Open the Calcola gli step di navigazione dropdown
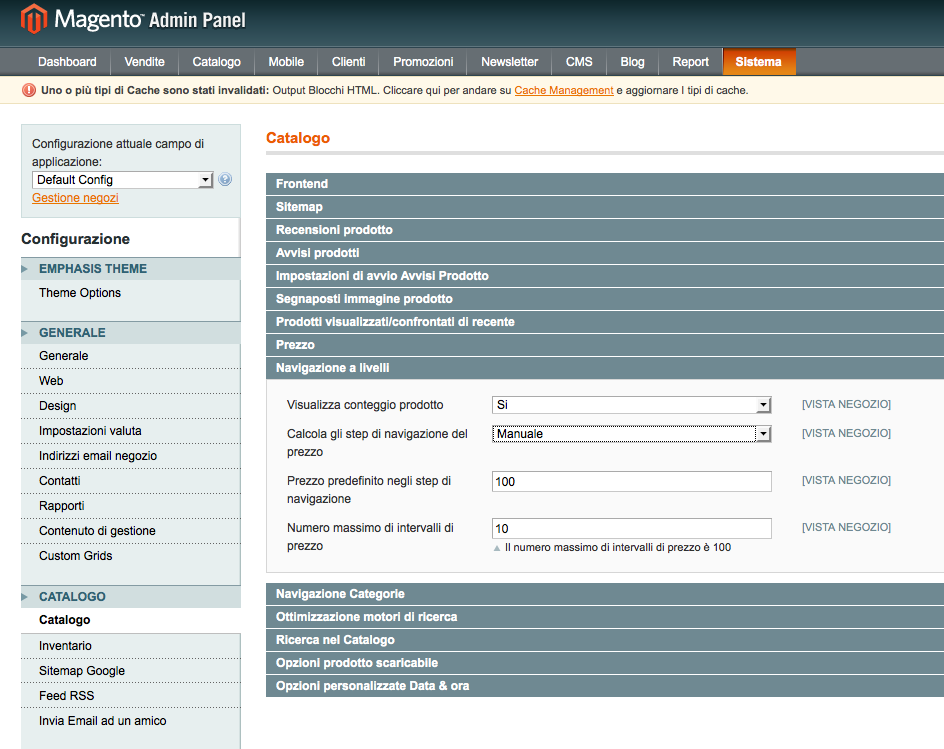Image resolution: width=944 pixels, height=749 pixels. [631, 434]
